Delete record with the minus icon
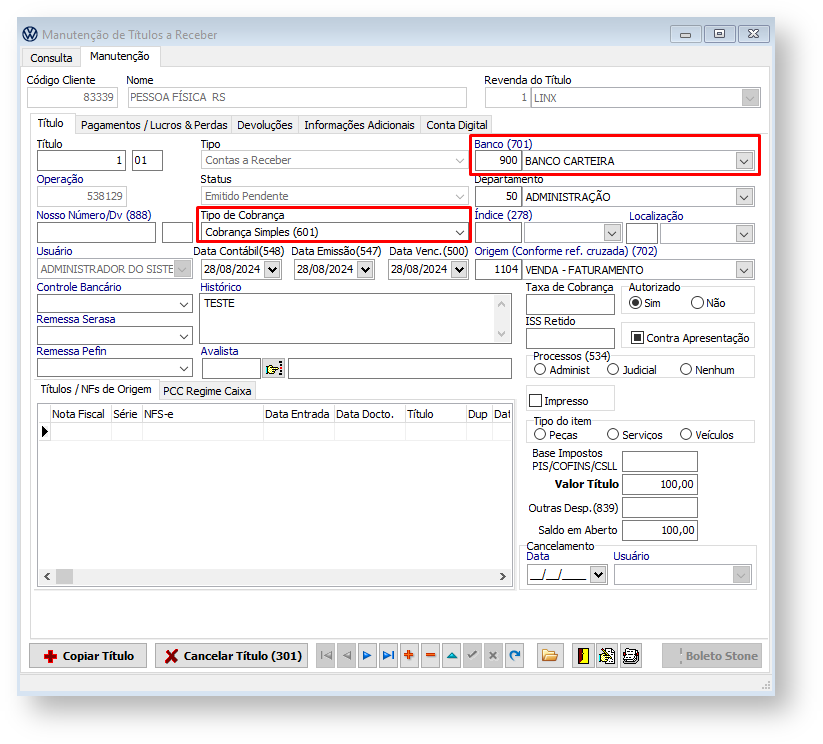This screenshot has width=823, height=744. click(x=430, y=655)
